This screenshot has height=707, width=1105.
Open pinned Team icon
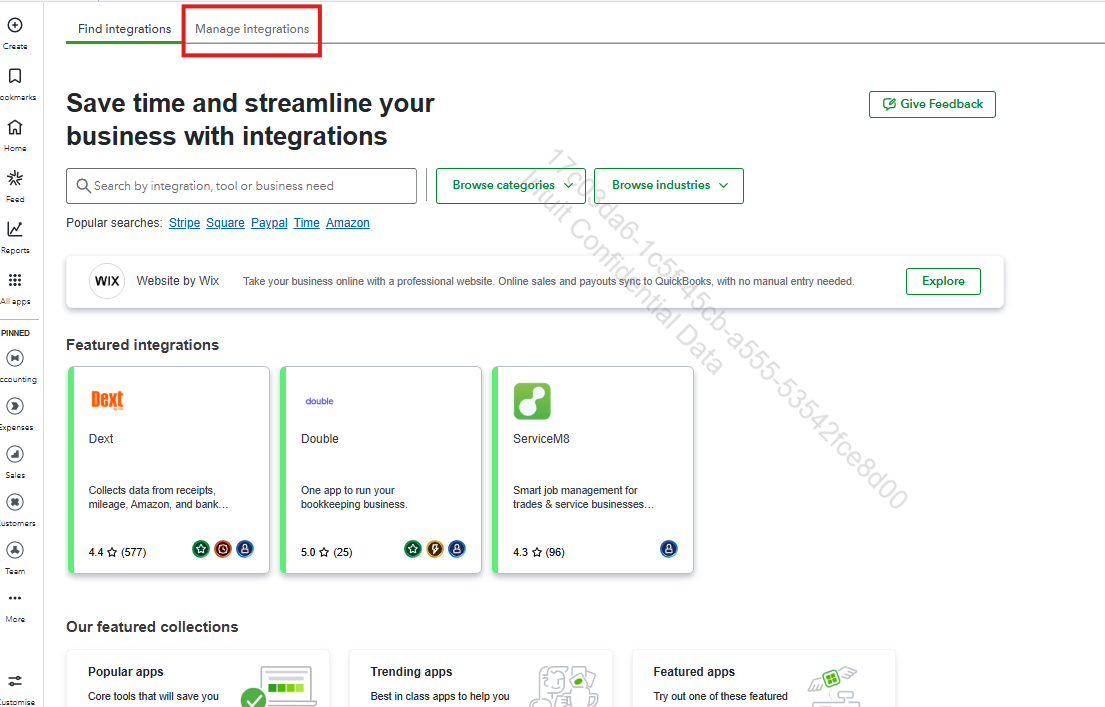click(x=15, y=550)
